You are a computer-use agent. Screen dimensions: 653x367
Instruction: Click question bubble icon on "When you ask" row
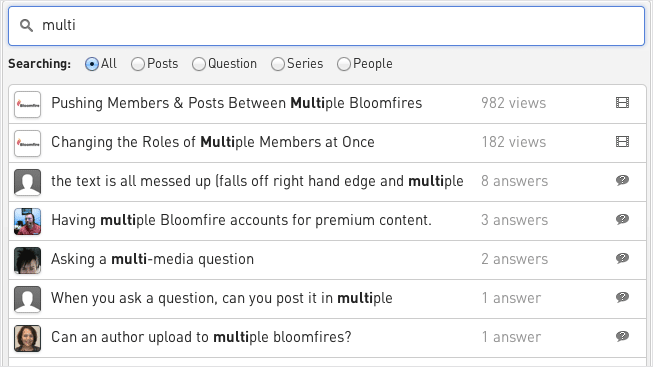tap(623, 297)
